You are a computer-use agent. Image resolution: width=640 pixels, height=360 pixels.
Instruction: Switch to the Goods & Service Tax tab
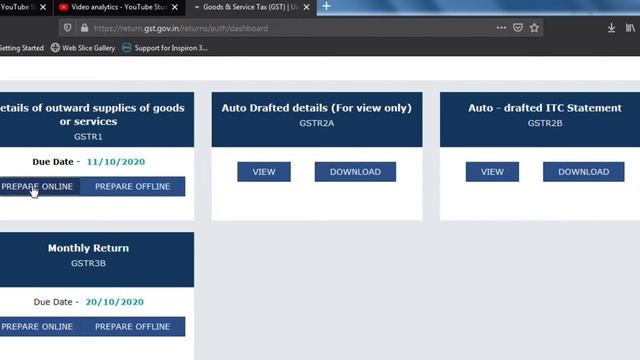[251, 7]
